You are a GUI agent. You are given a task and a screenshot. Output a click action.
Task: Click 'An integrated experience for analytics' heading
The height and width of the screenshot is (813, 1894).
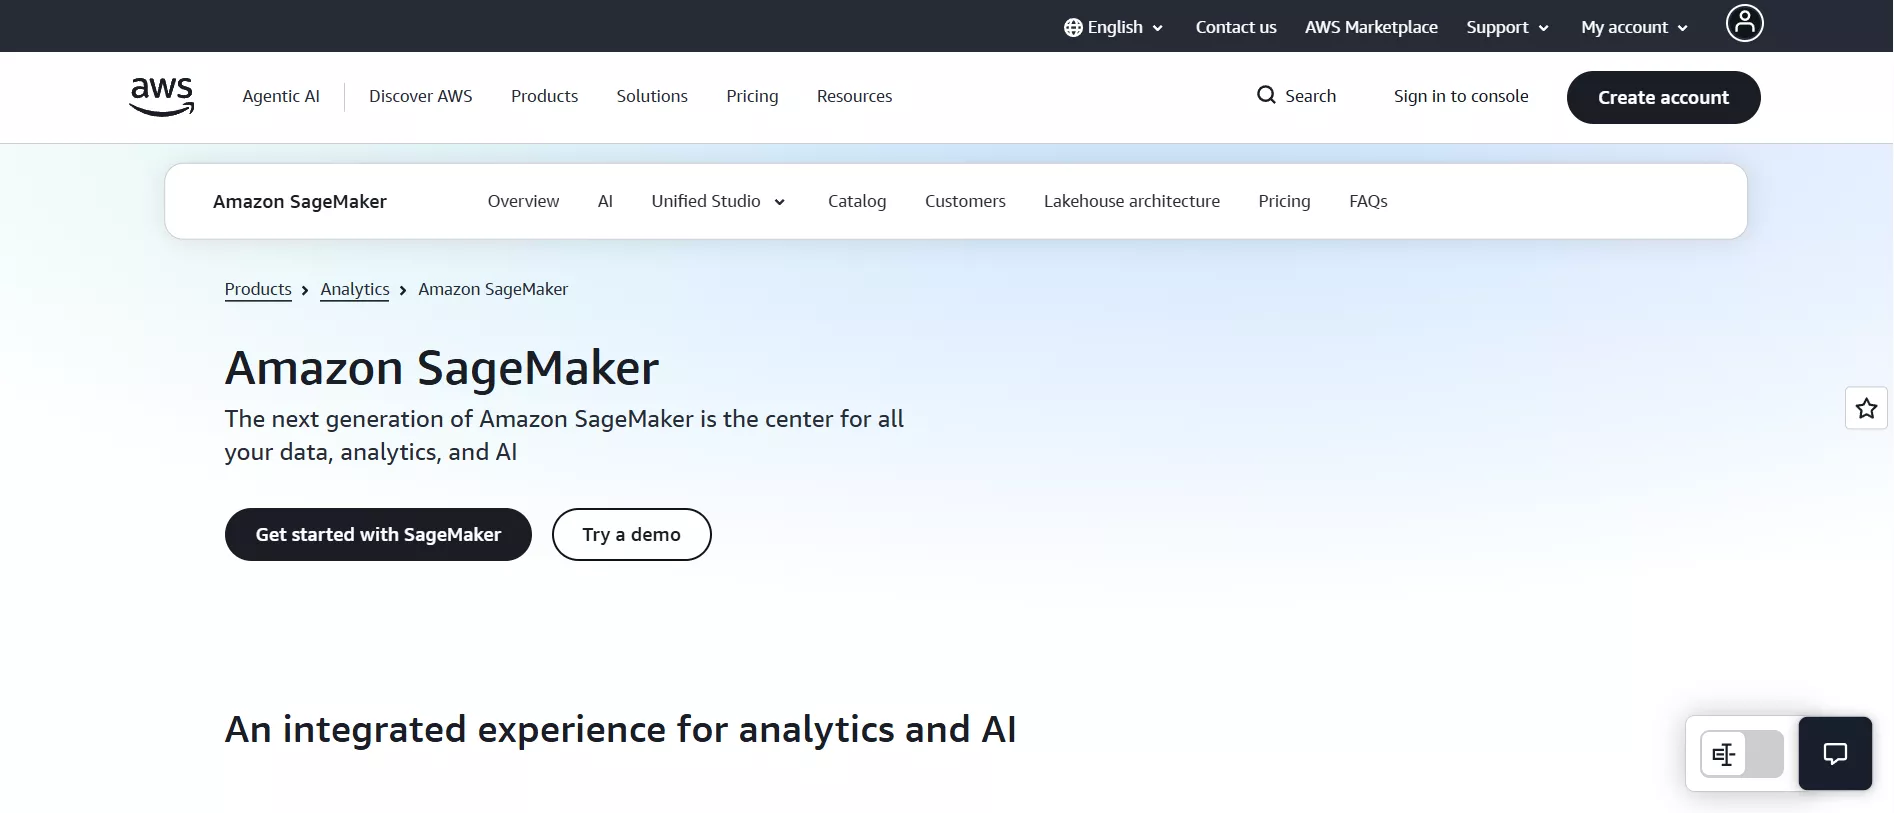[x=620, y=729]
